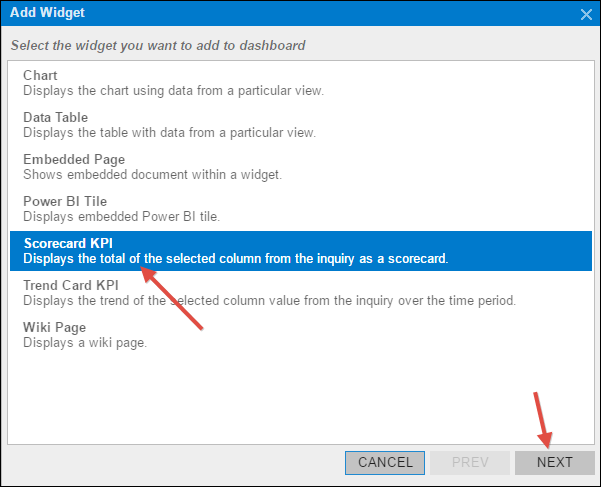Viewport: 601px width, 487px height.
Task: Click 'Shows embedded document within a widget.' text
Action: tap(153, 175)
